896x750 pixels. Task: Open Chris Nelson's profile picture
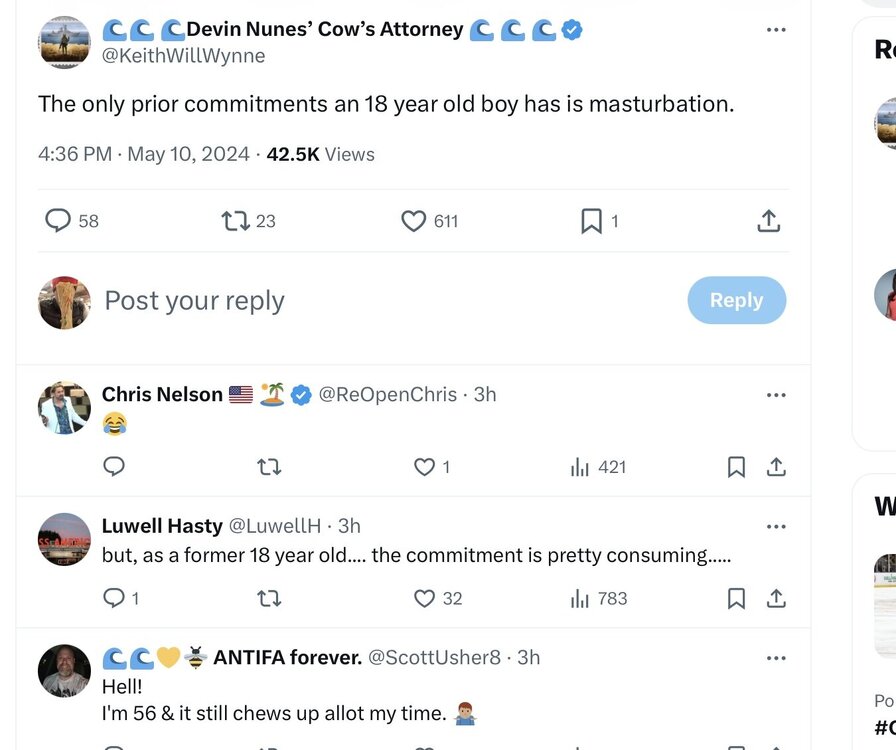click(64, 408)
